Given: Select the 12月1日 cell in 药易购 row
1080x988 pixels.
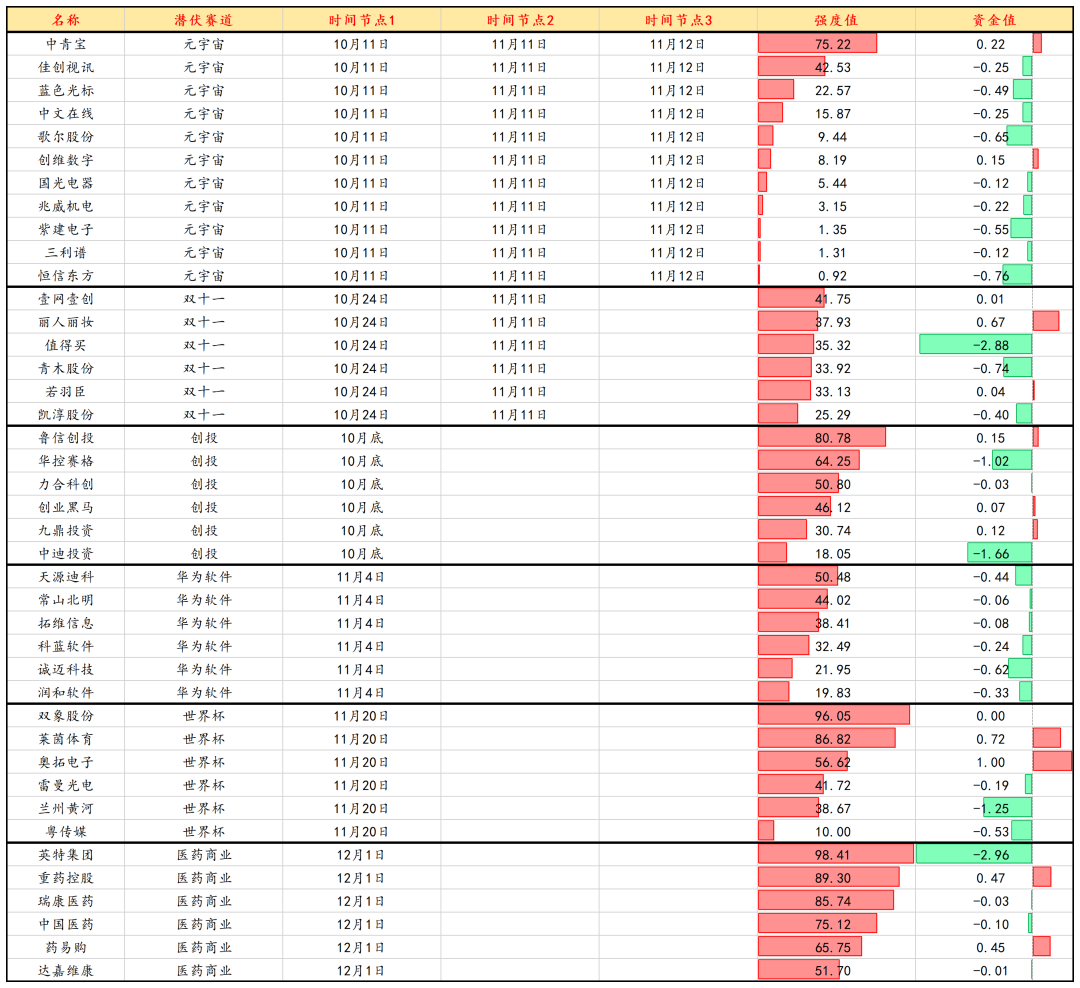Looking at the screenshot, I should tap(361, 947).
